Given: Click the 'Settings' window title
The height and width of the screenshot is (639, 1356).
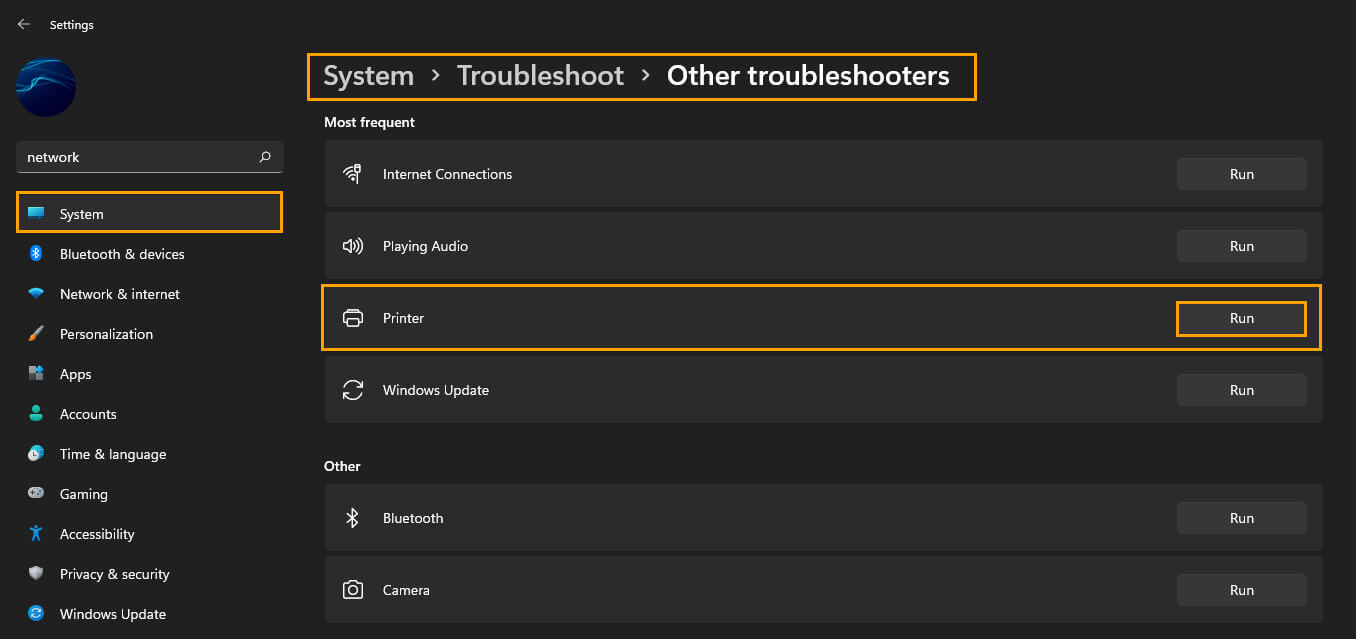Looking at the screenshot, I should click(x=71, y=24).
